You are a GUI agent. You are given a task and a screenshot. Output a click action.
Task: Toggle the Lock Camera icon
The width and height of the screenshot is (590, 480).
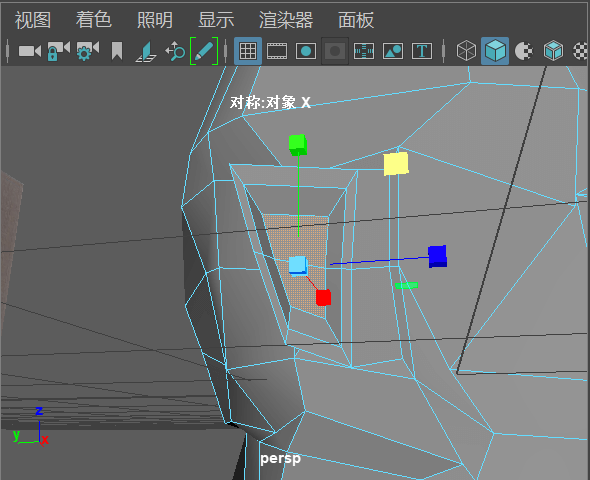pyautogui.click(x=58, y=51)
